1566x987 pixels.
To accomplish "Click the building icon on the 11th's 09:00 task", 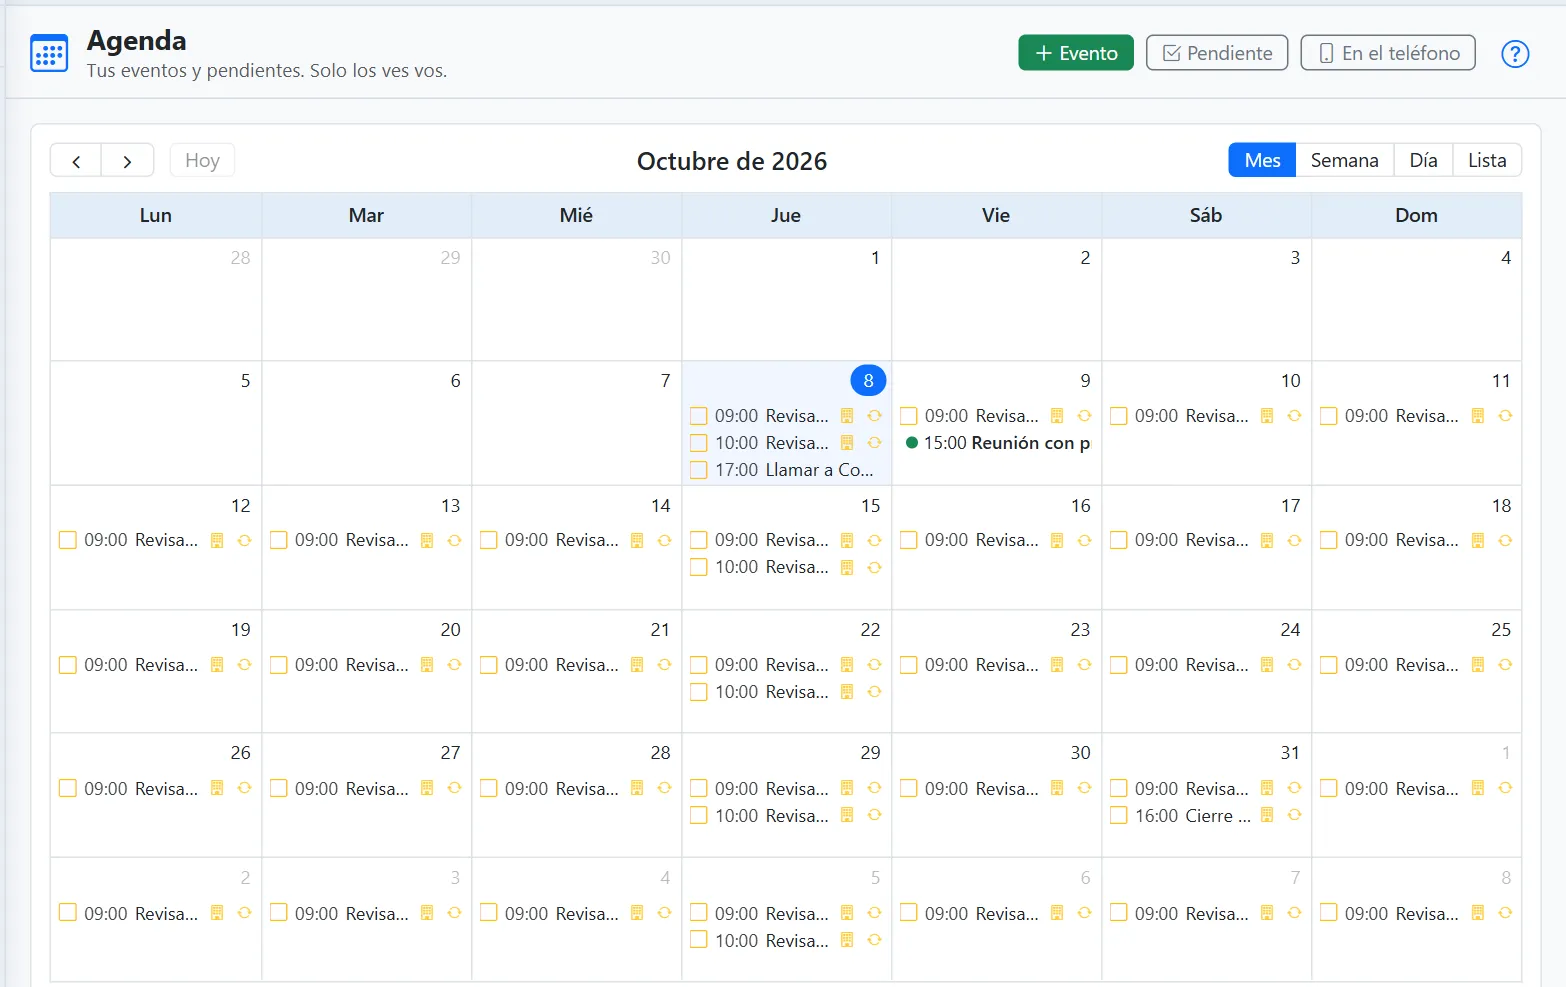I will pos(1478,416).
